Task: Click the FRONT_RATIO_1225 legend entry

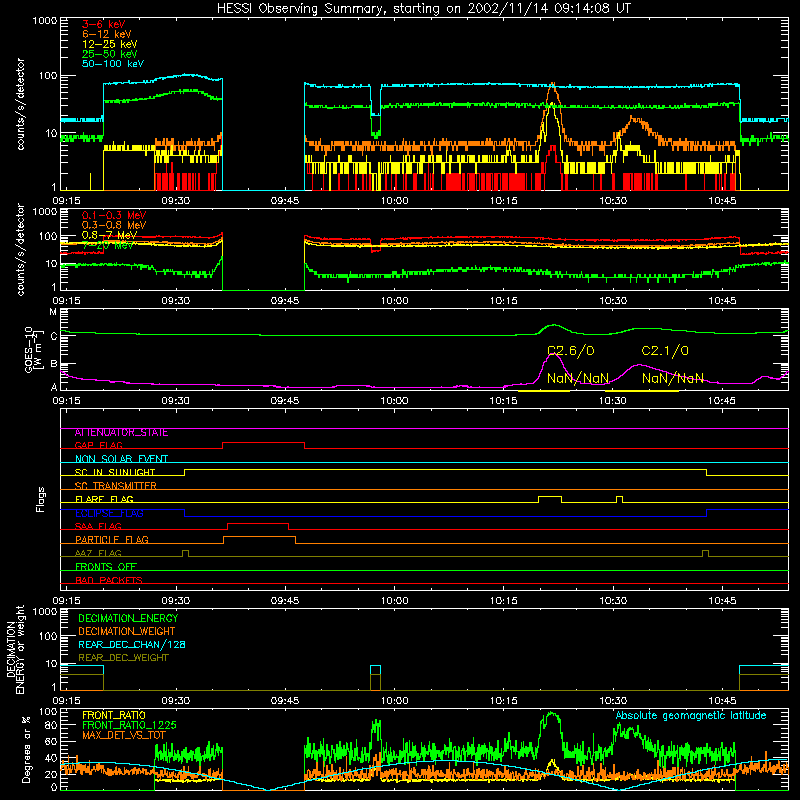Action: point(129,726)
